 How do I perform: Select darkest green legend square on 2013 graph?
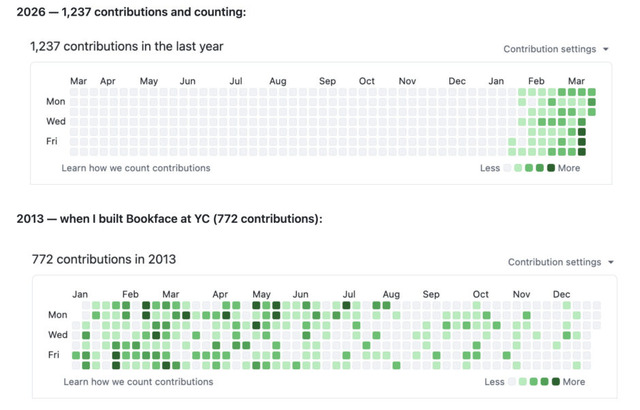(556, 382)
